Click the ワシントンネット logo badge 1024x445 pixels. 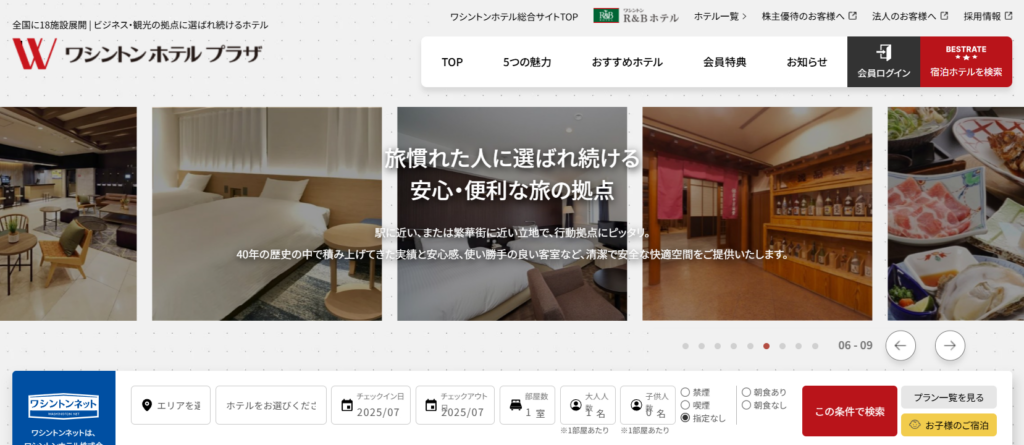61,406
